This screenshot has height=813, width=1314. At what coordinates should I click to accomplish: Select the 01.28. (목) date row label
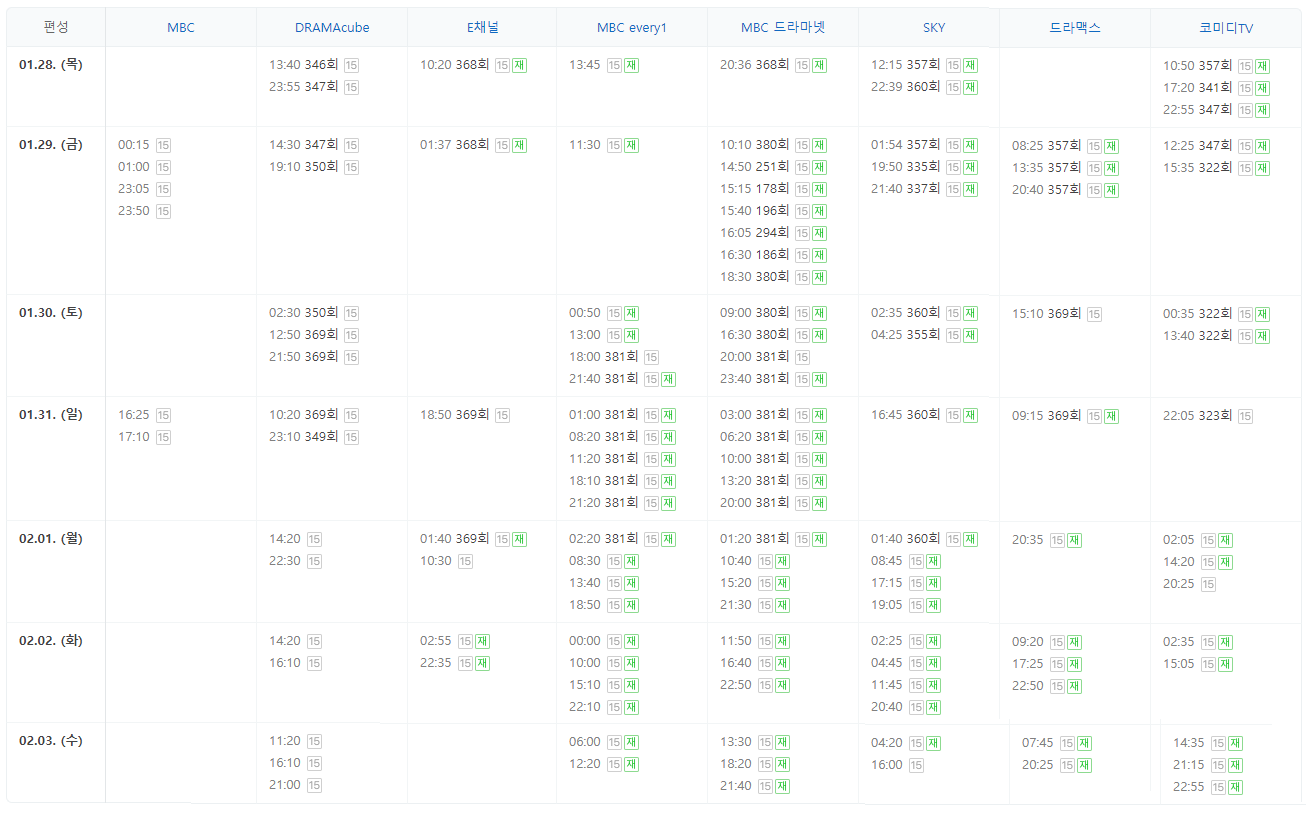[51, 64]
